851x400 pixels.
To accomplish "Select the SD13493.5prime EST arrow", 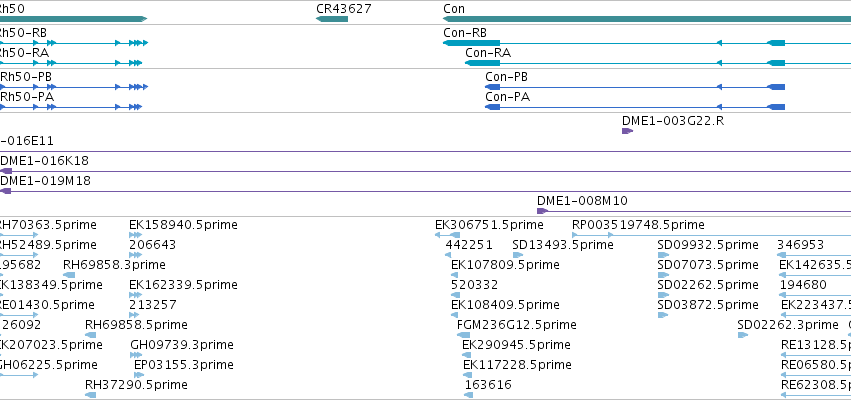I will click(518, 255).
